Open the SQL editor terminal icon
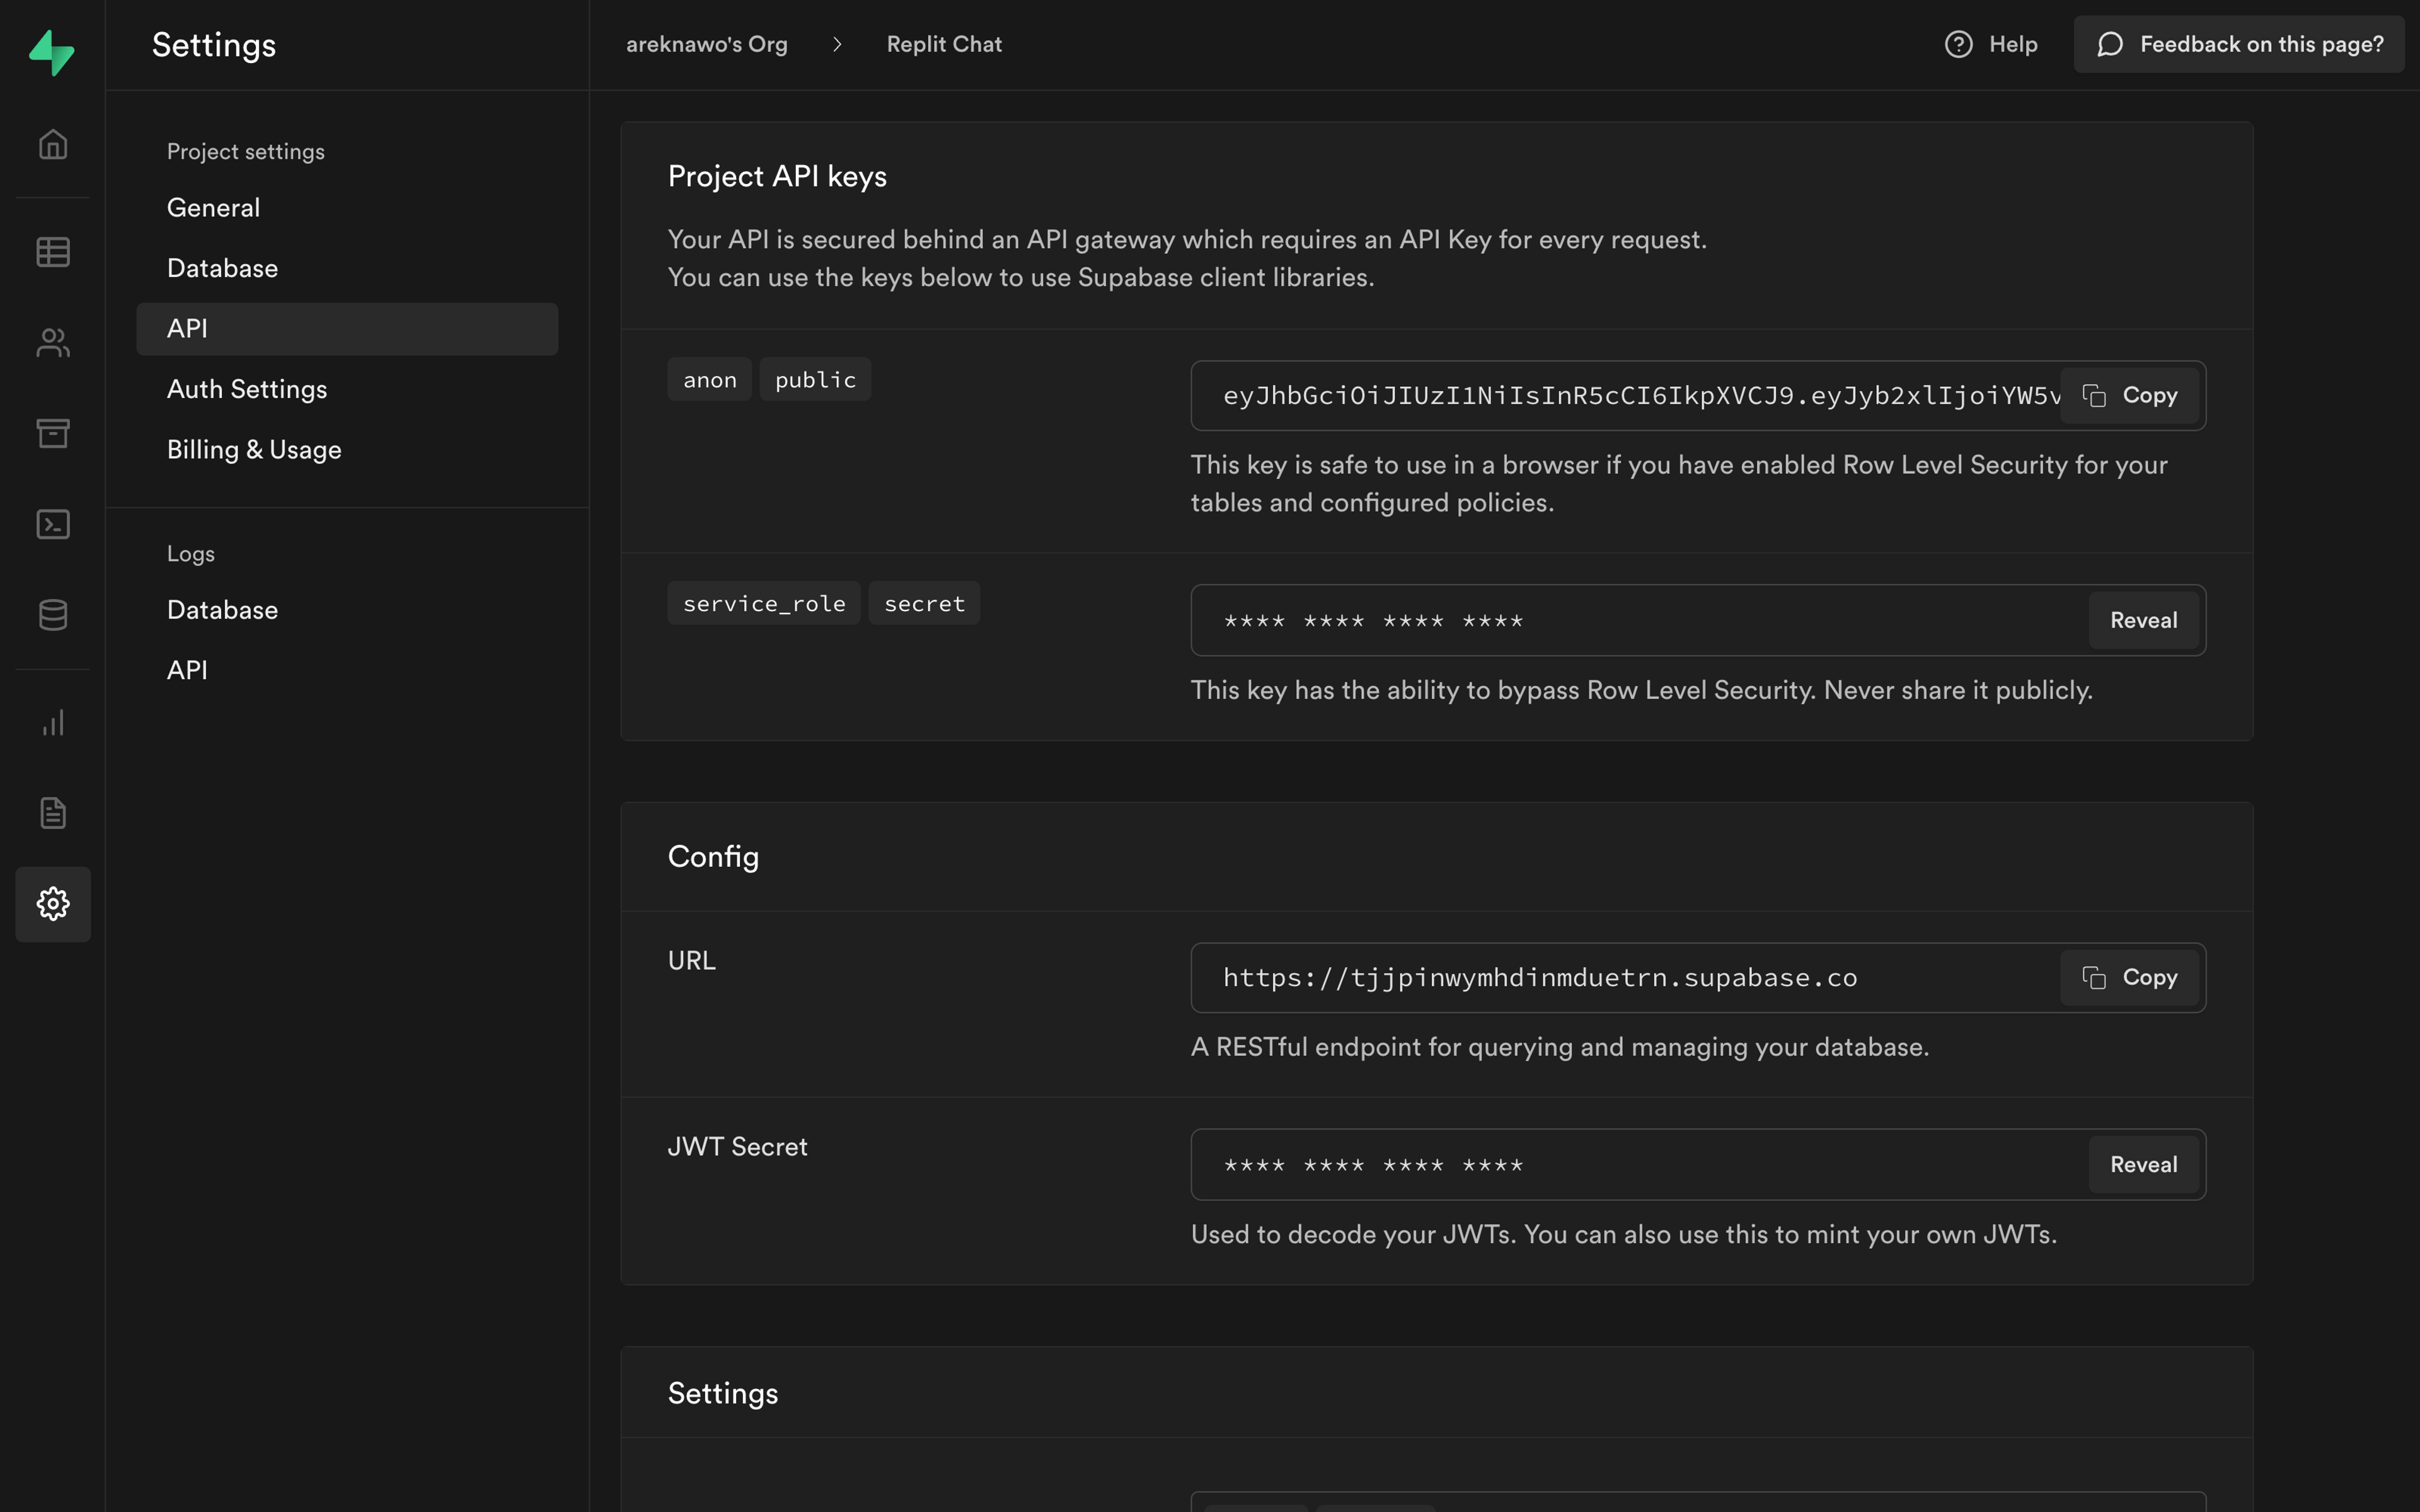The image size is (2420, 1512). point(53,524)
